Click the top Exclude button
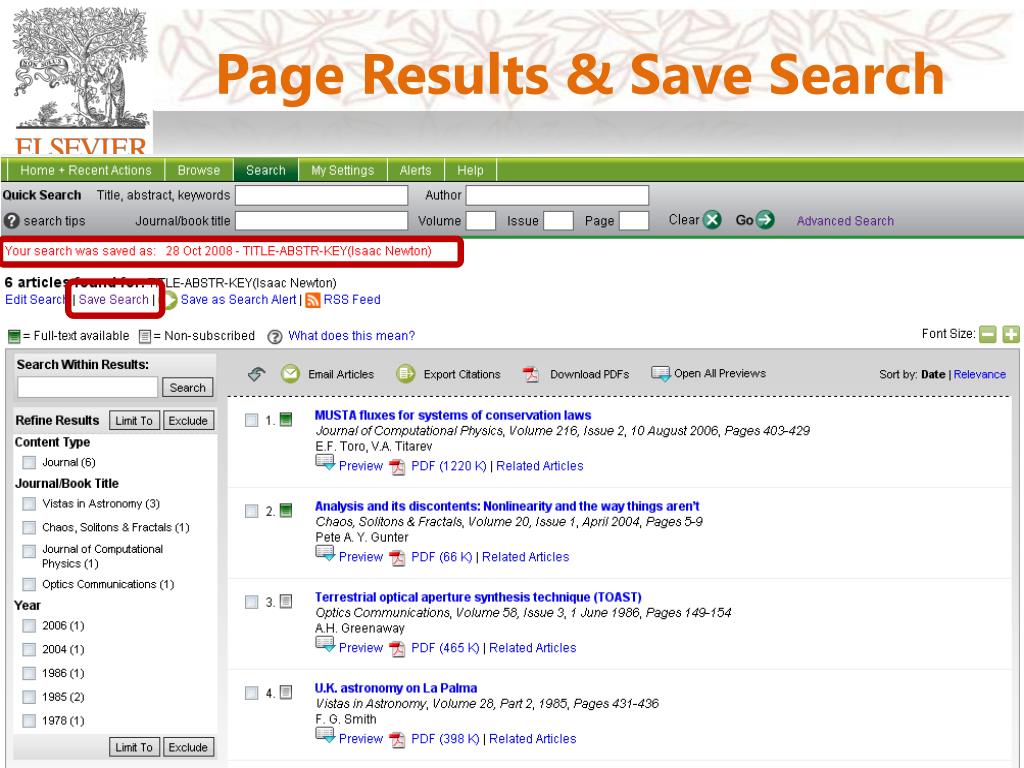This screenshot has width=1024, height=768. click(x=188, y=421)
